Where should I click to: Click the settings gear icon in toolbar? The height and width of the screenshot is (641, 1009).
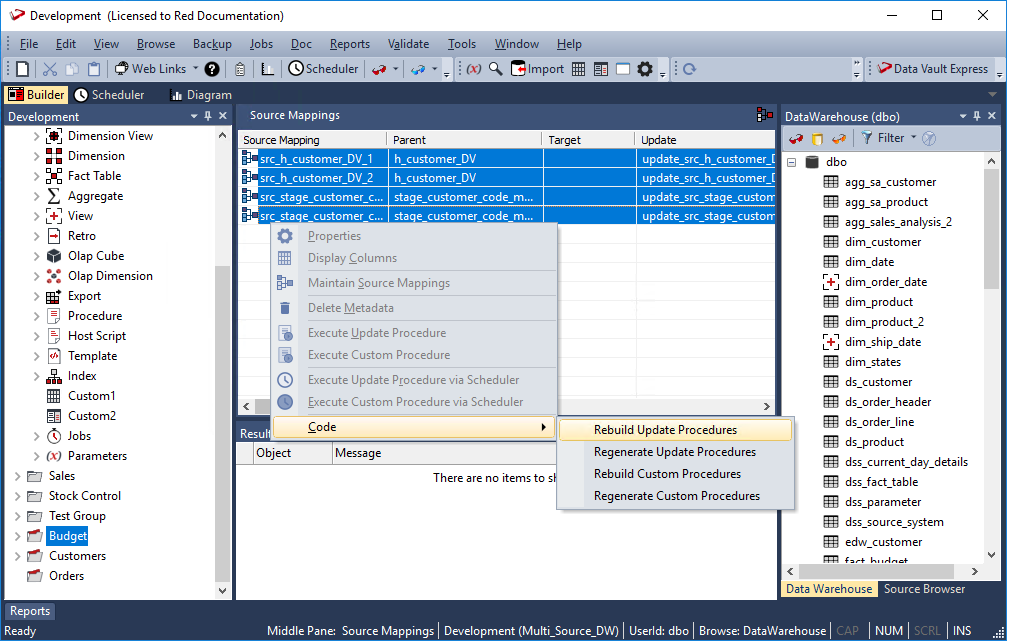tap(645, 69)
